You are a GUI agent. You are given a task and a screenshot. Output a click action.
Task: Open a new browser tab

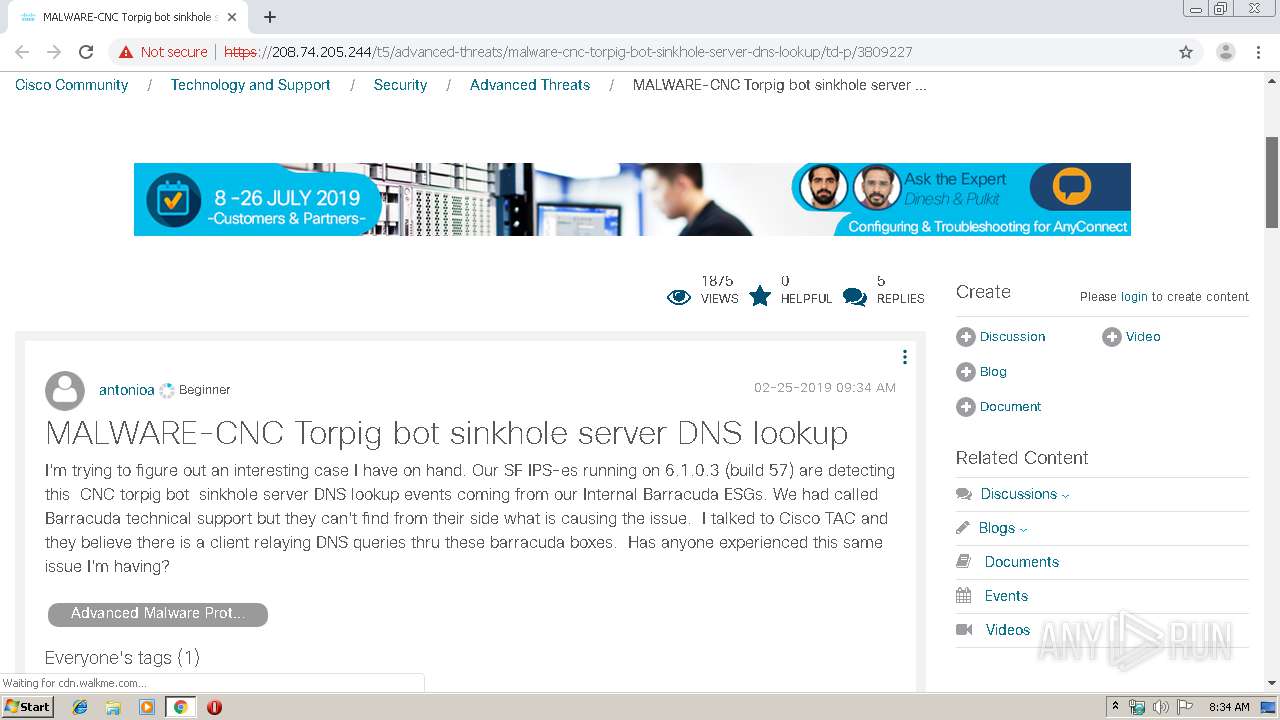(270, 17)
